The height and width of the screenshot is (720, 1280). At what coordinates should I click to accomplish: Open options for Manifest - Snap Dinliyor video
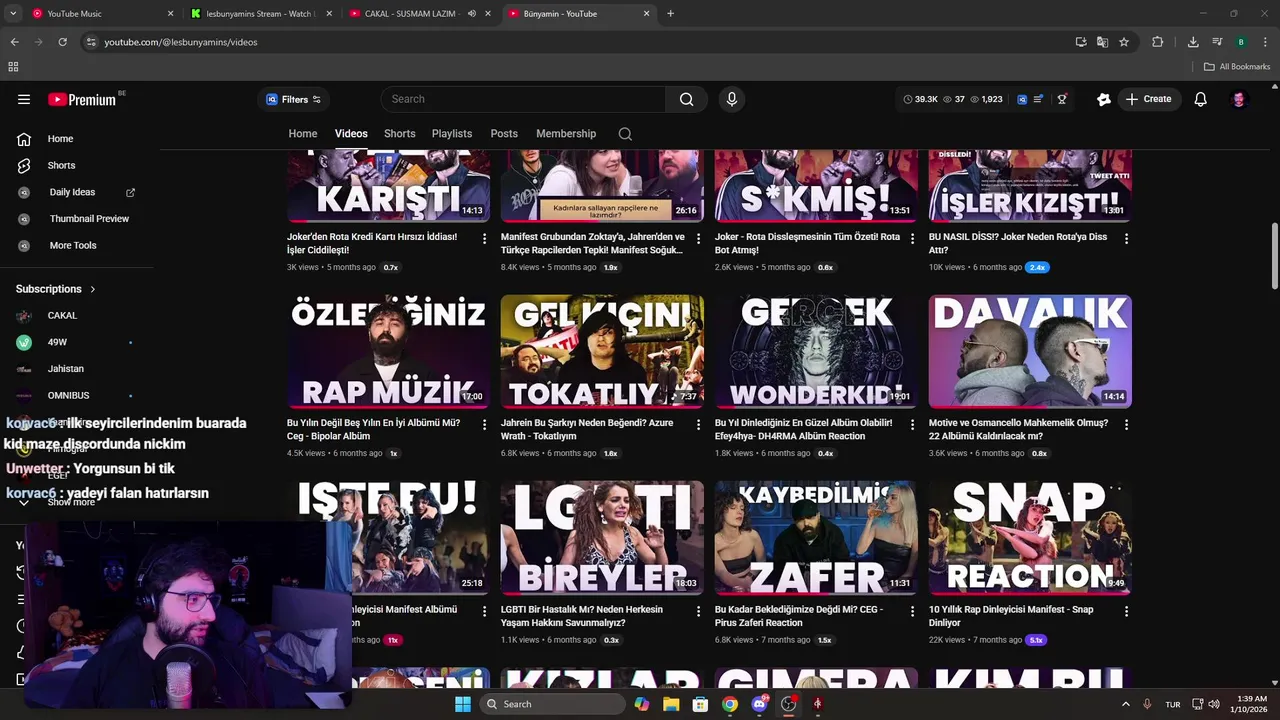(1126, 611)
